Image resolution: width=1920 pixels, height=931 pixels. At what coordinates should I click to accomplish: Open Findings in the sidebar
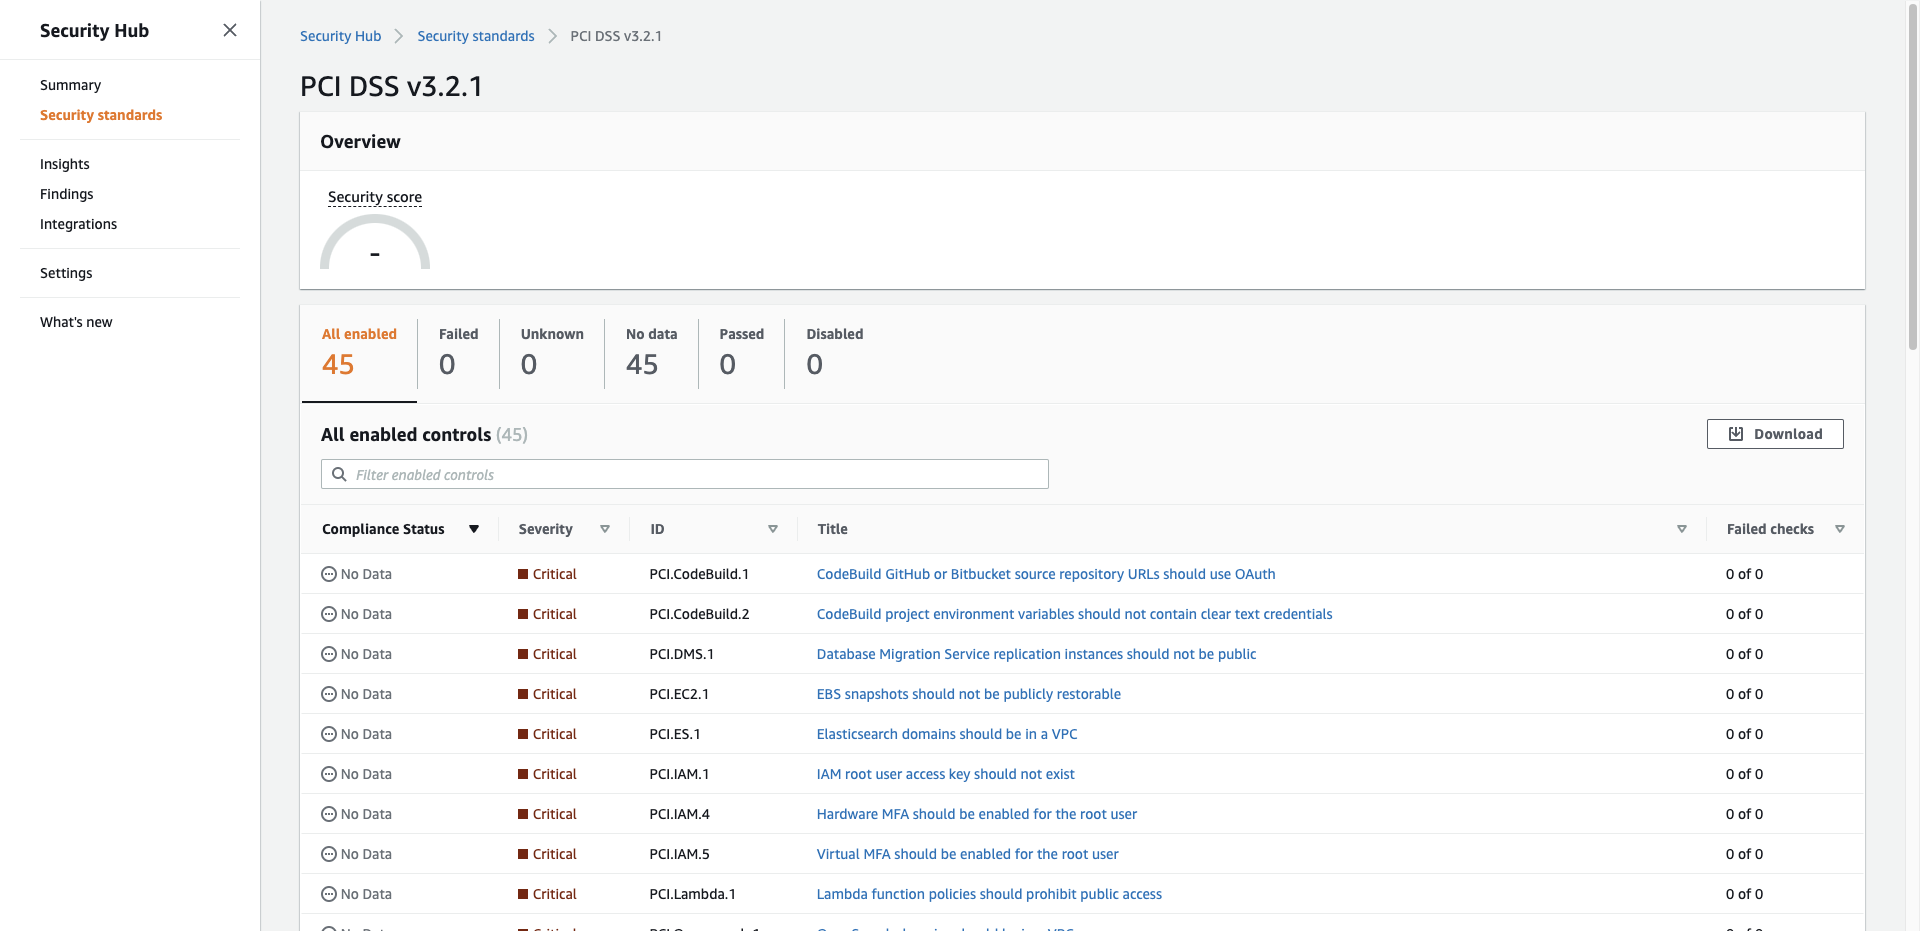[x=67, y=194]
